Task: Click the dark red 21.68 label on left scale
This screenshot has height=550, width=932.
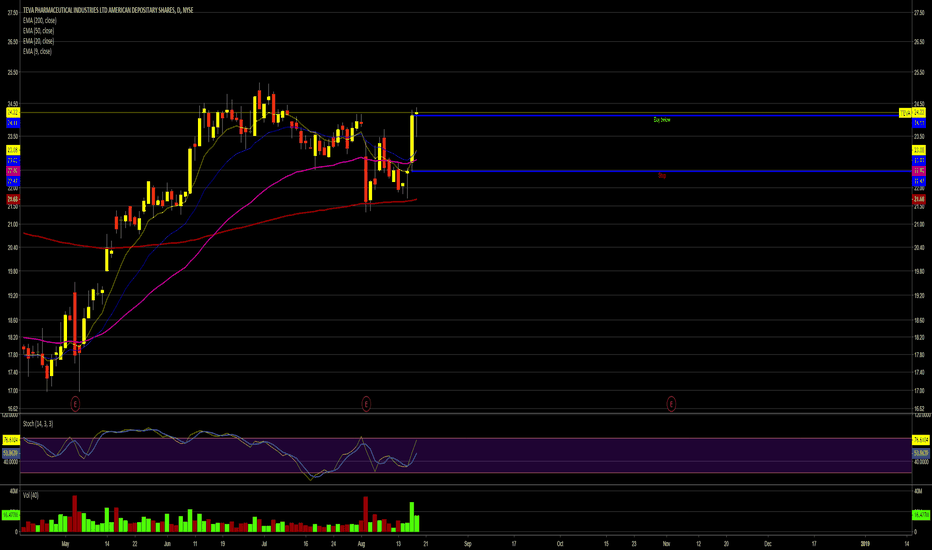Action: [x=12, y=199]
